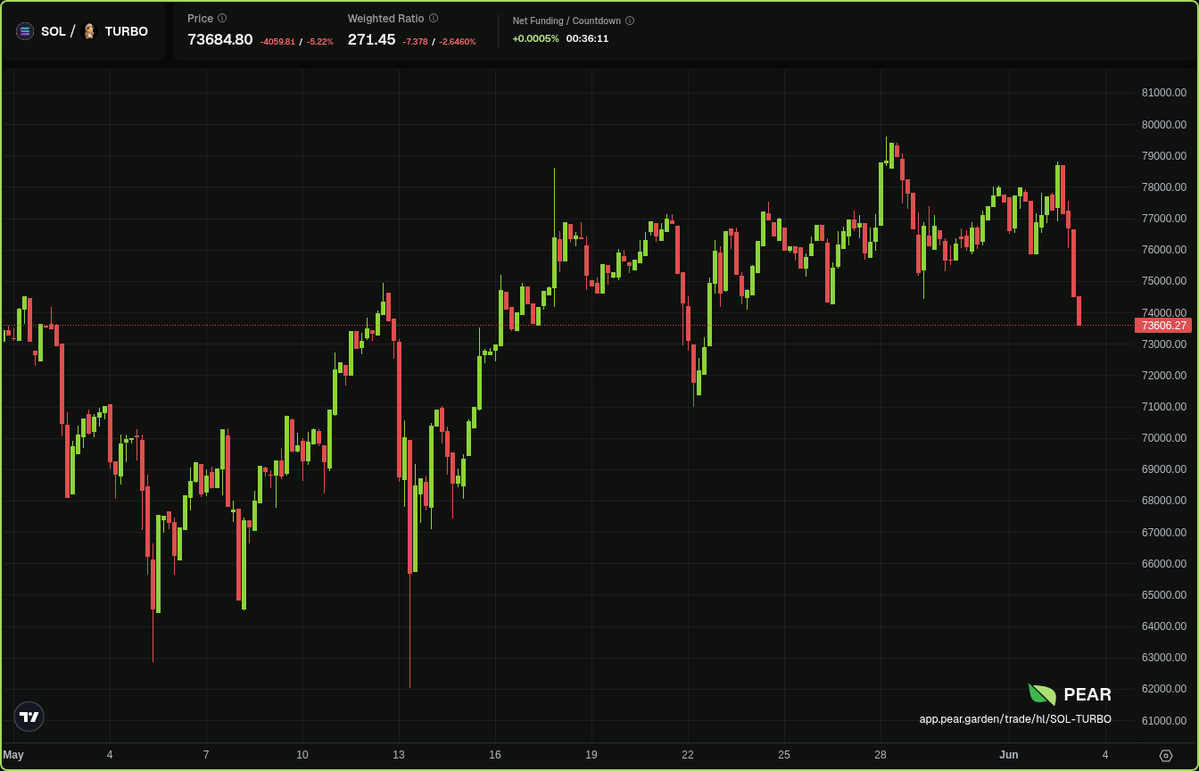Click the net funding value +0.0005%
The image size is (1199, 771).
click(535, 38)
